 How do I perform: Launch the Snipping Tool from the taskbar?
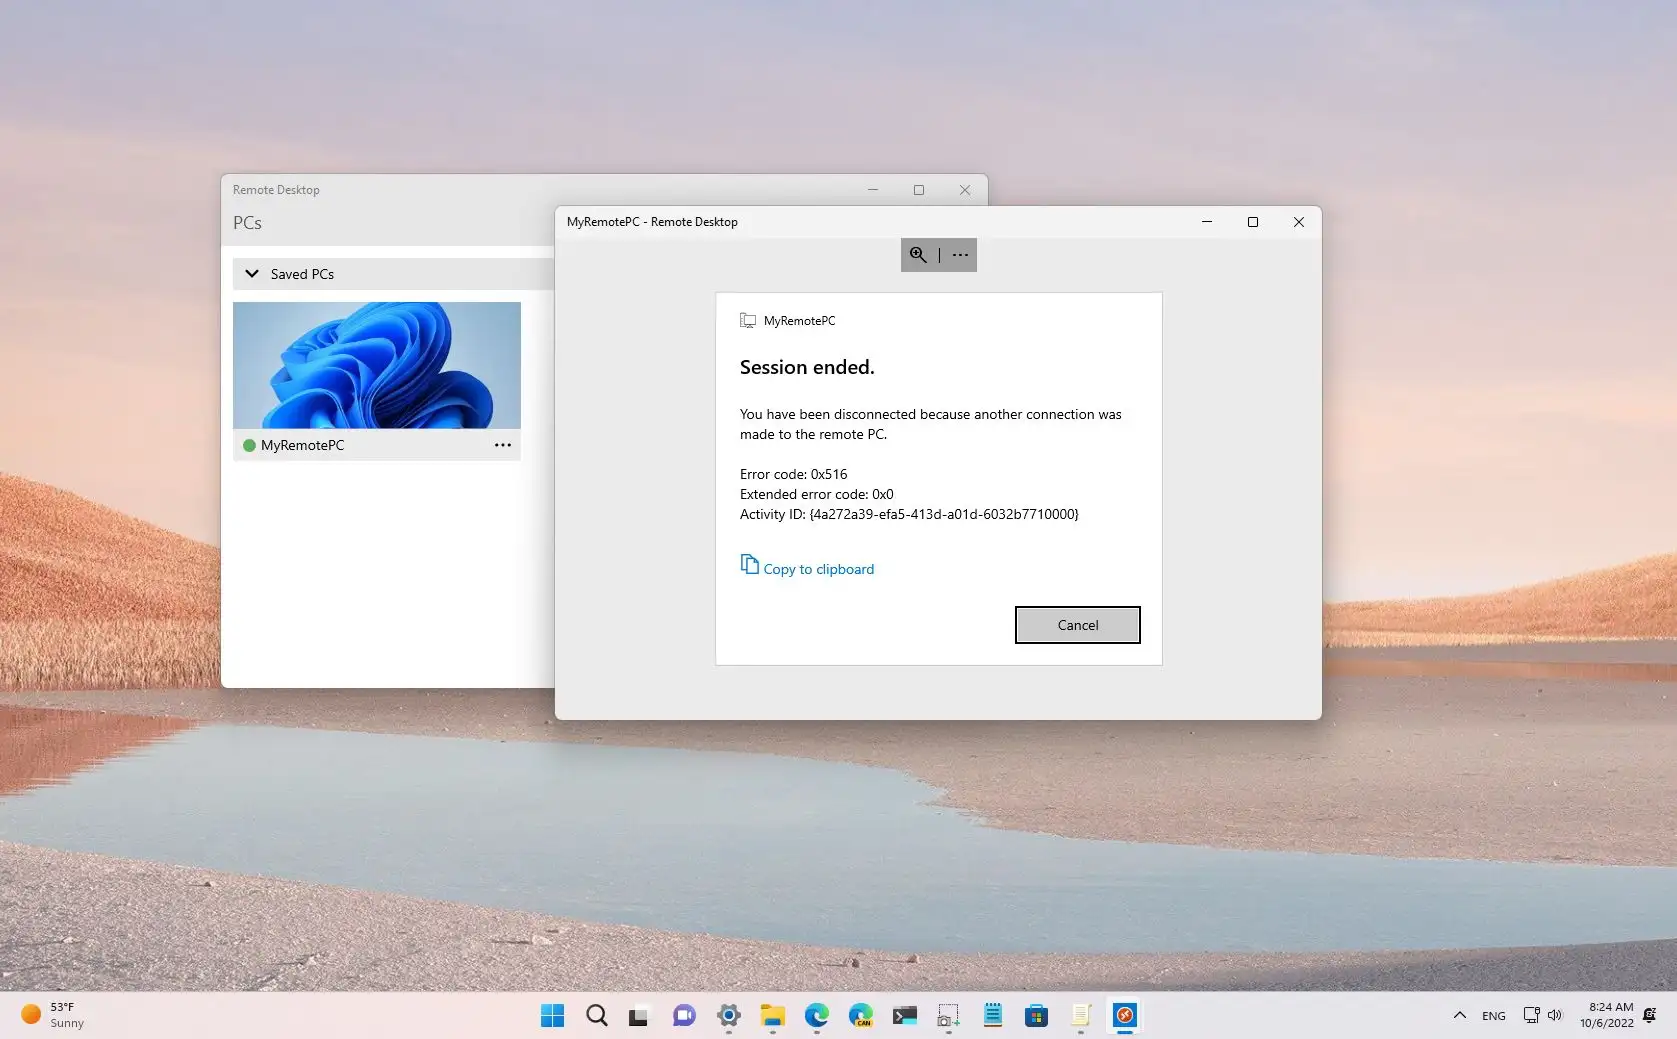[948, 1015]
